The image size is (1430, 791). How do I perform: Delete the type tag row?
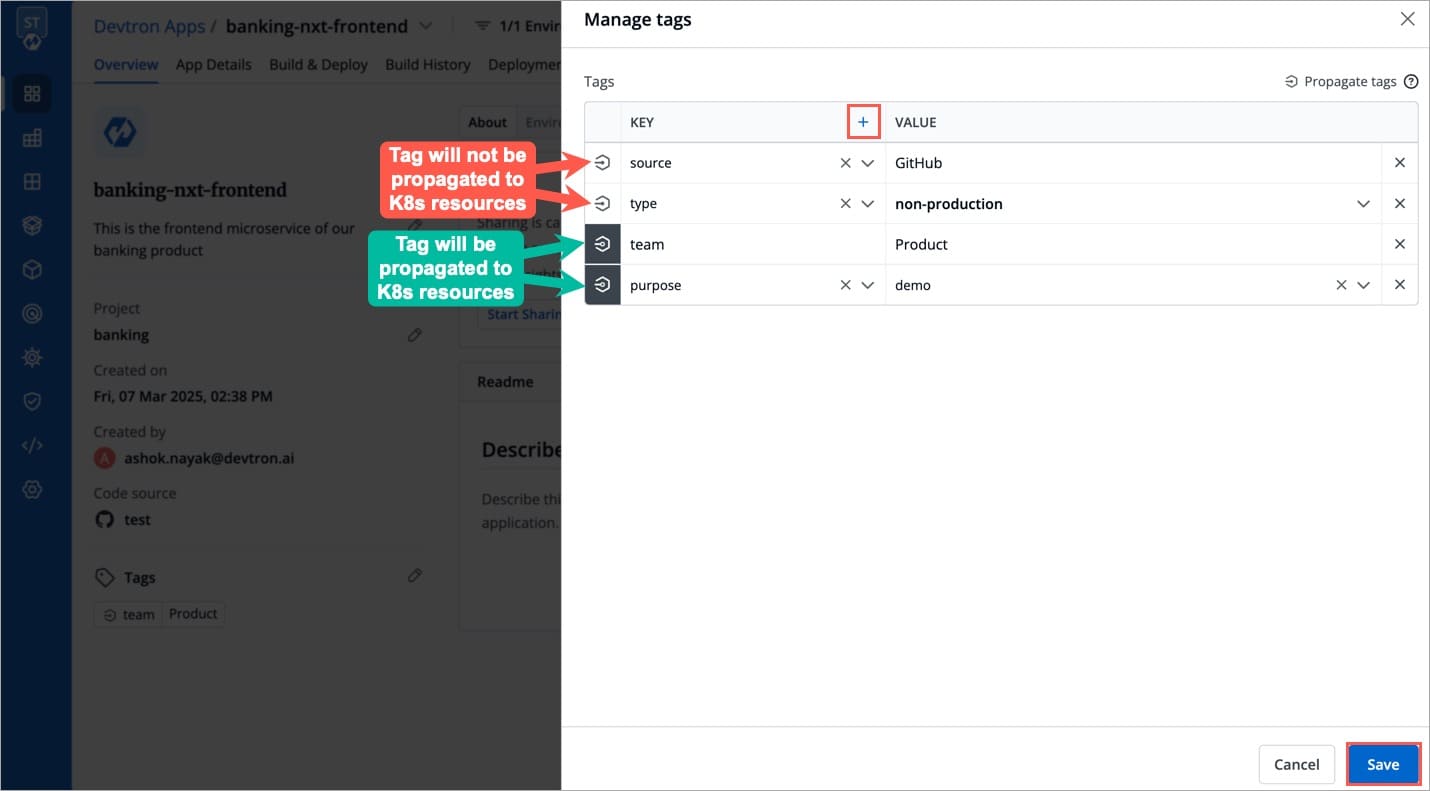click(x=1400, y=204)
